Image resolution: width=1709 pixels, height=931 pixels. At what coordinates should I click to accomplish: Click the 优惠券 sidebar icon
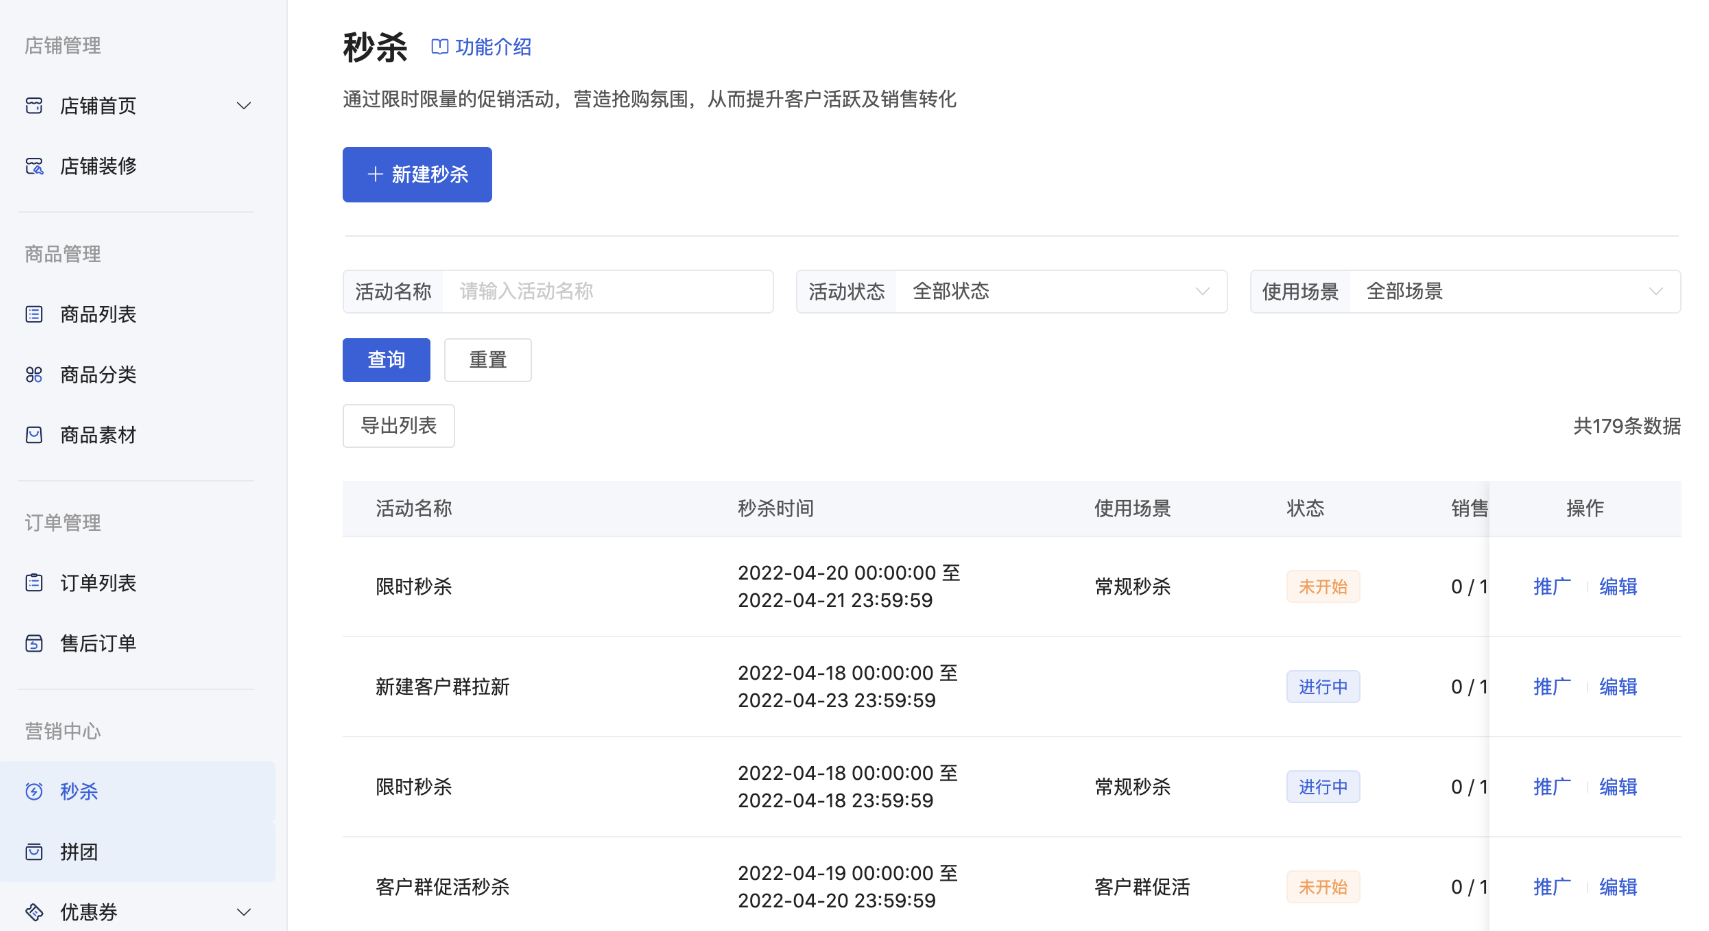tap(34, 912)
